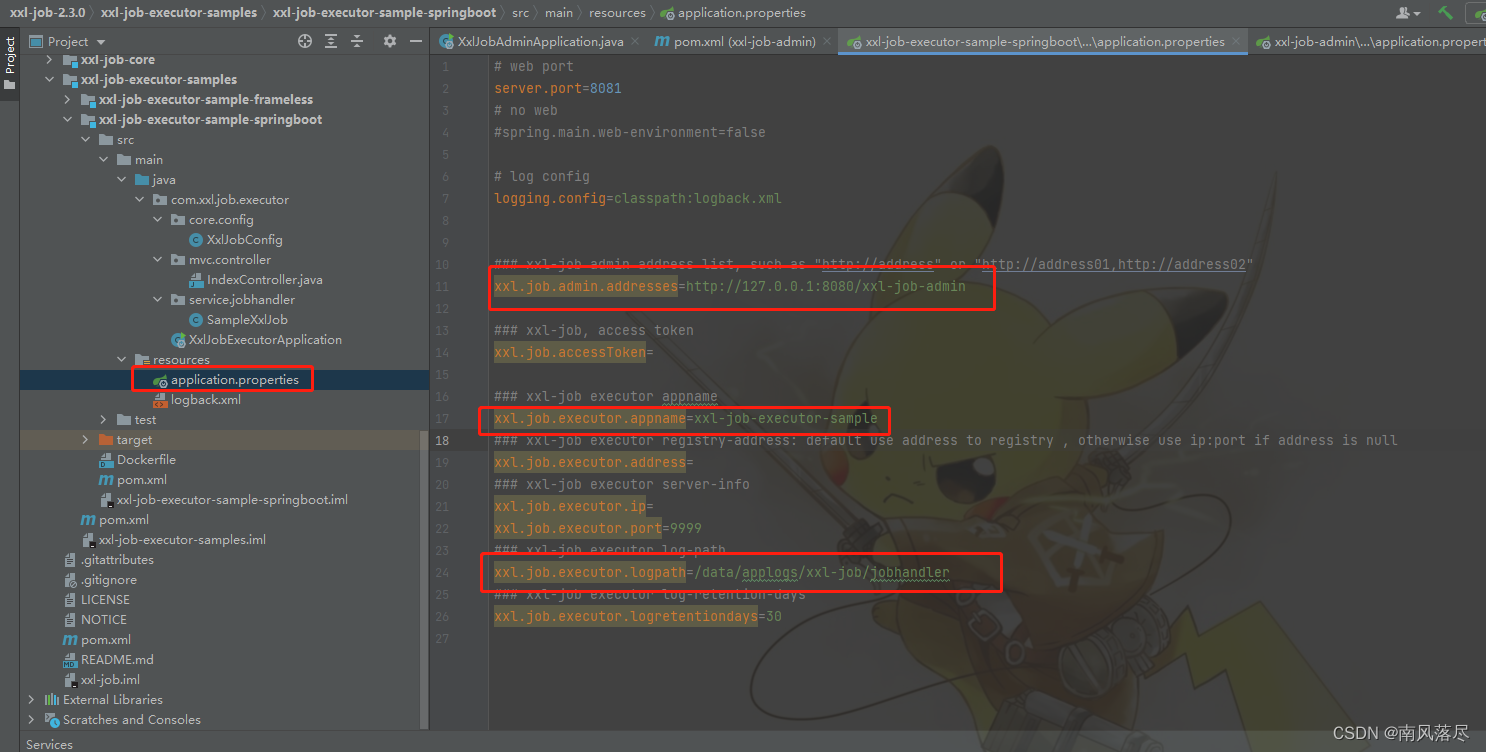Screen dimensions: 1486x752
Task: Click the green Build hammer icon
Action: coord(1445,12)
